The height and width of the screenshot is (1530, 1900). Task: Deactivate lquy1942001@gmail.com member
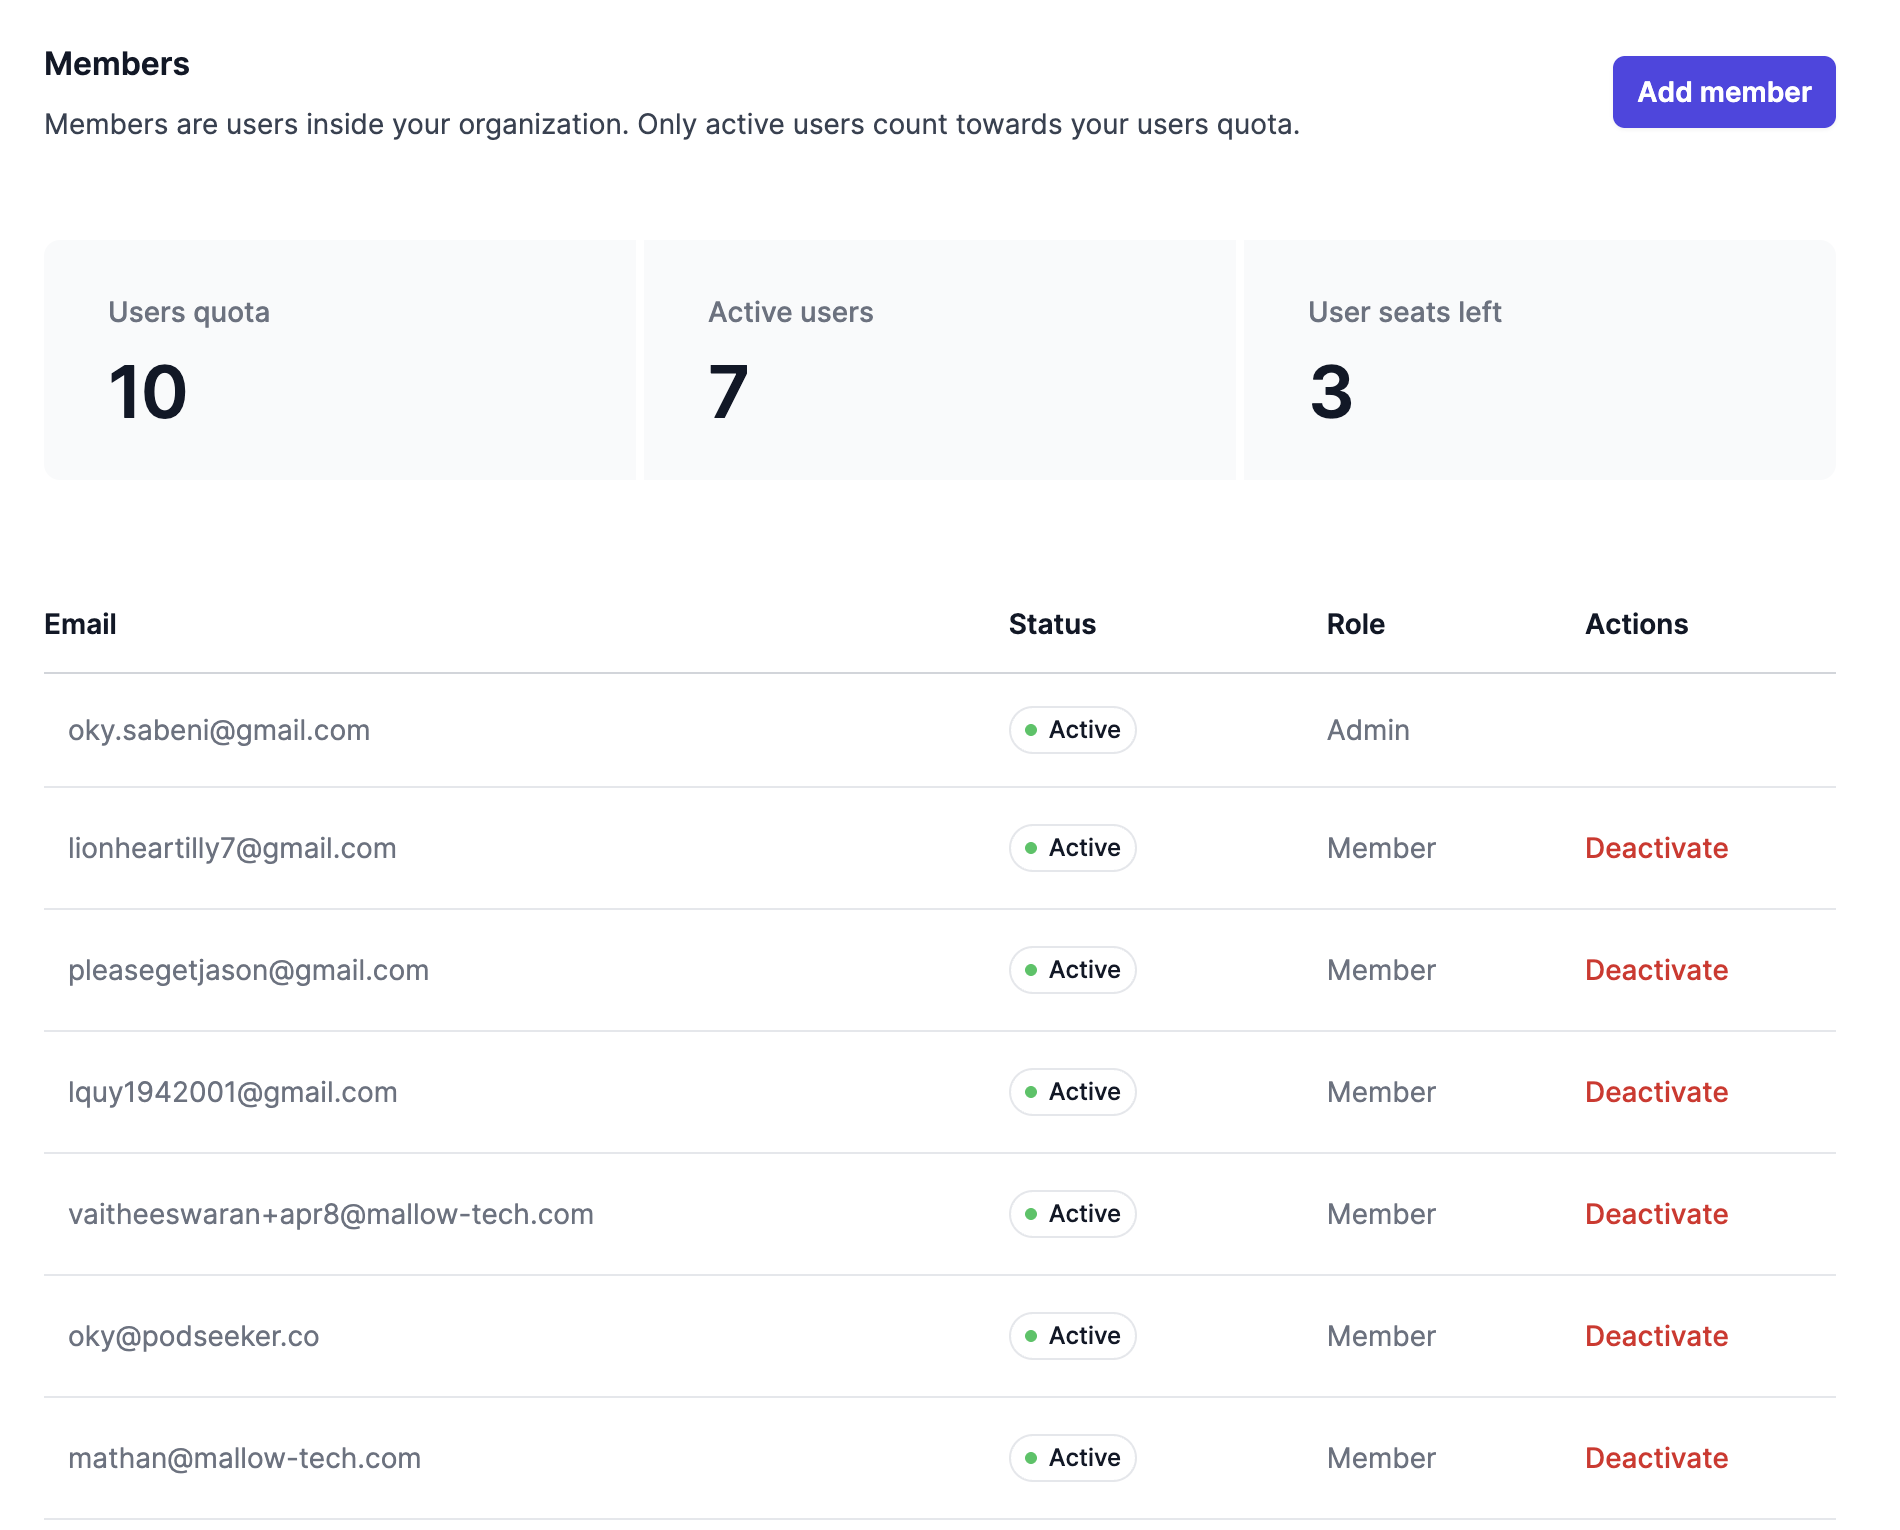point(1657,1092)
